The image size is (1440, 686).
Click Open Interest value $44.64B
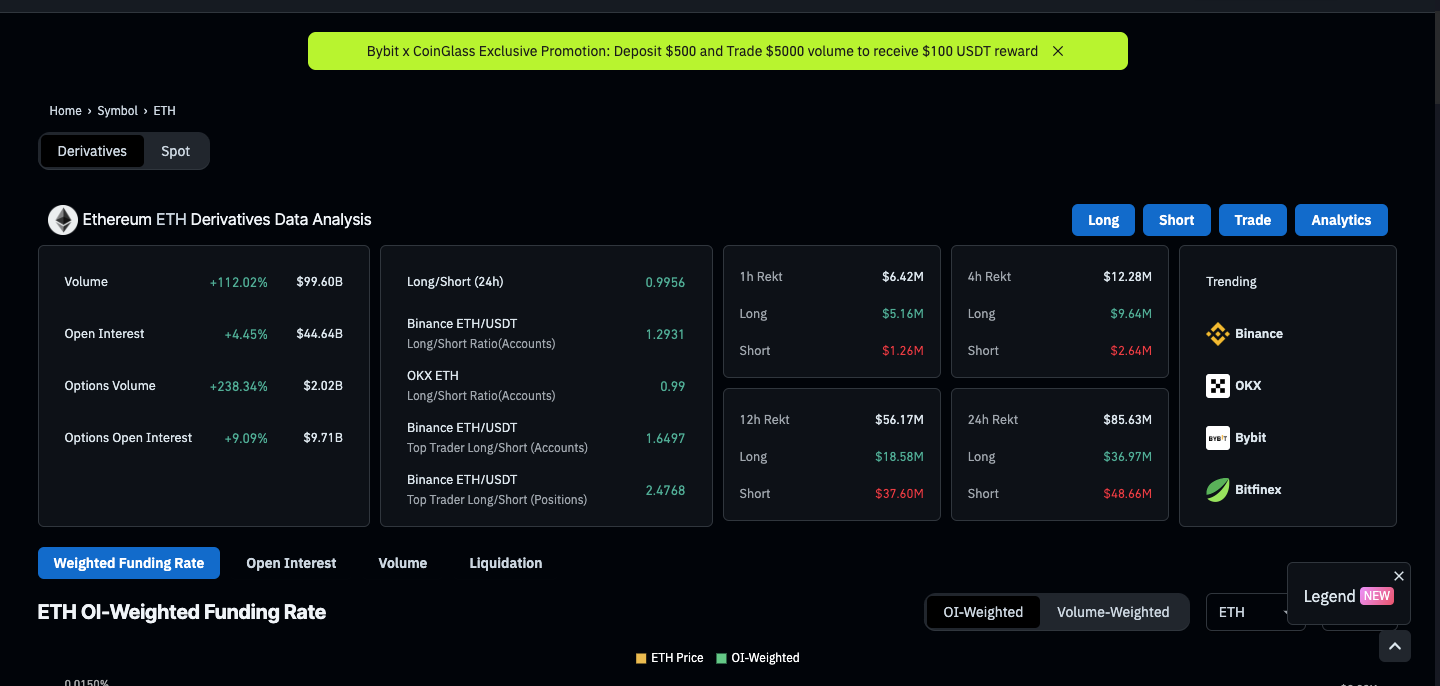coord(319,334)
